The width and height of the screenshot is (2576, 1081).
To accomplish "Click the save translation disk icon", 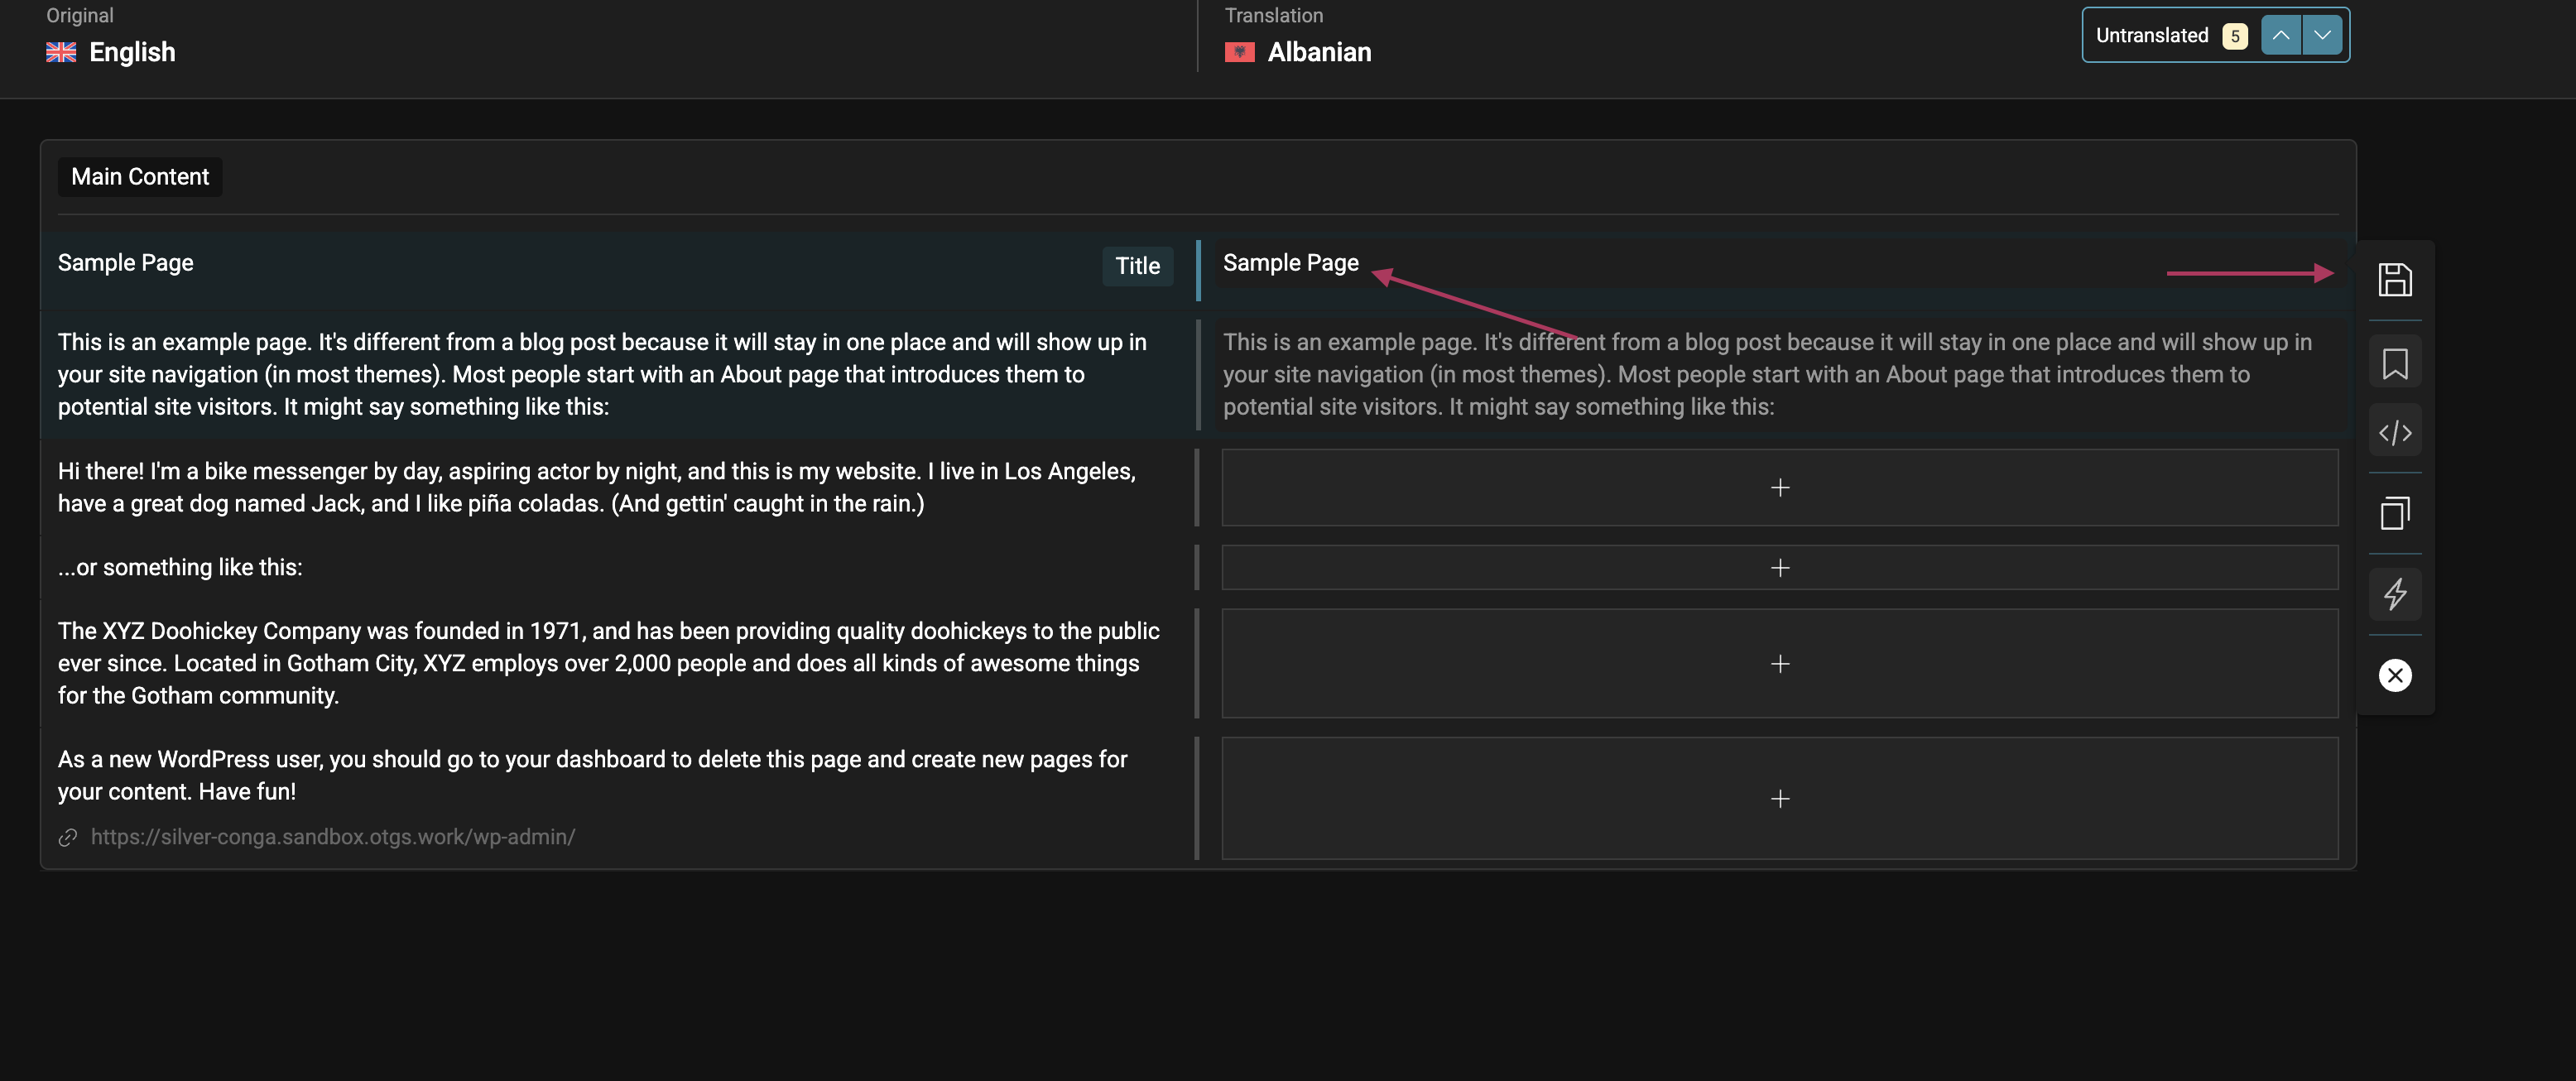I will point(2394,279).
